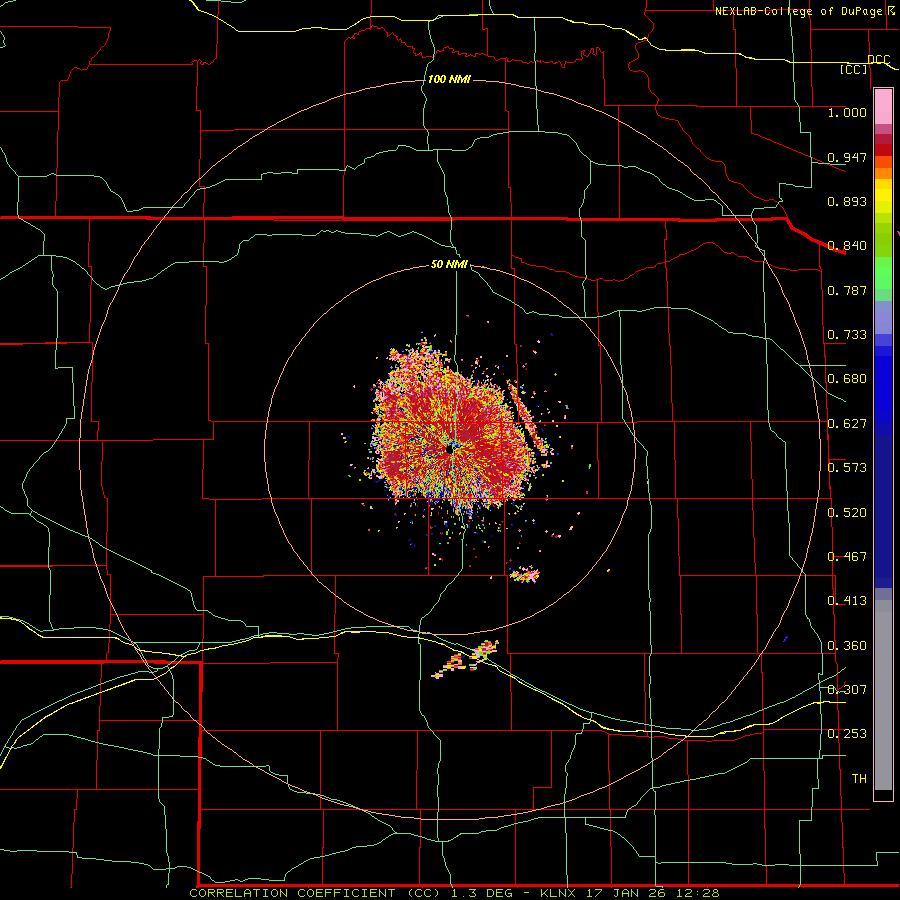Click the 0.253 scale value

point(847,734)
